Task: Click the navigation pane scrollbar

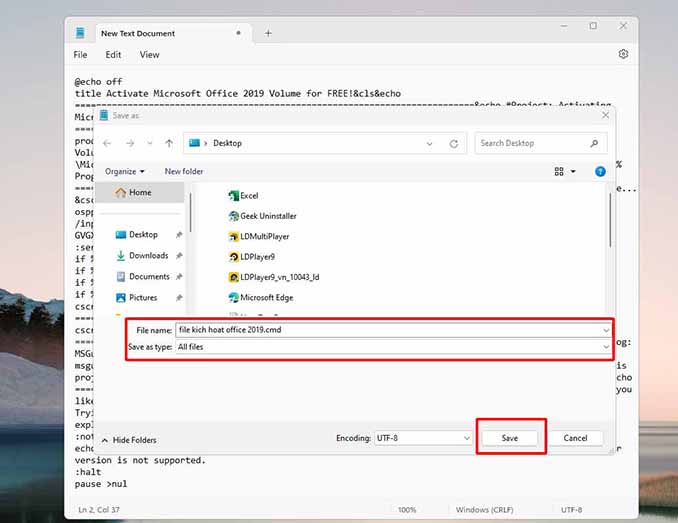Action: click(190, 212)
